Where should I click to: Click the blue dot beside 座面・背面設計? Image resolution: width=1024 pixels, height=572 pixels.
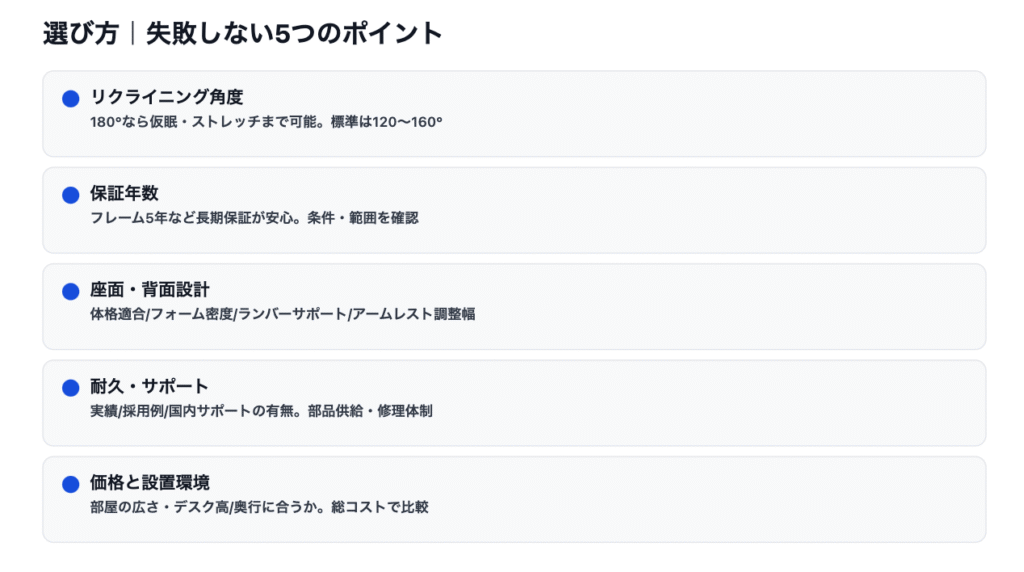pos(70,292)
